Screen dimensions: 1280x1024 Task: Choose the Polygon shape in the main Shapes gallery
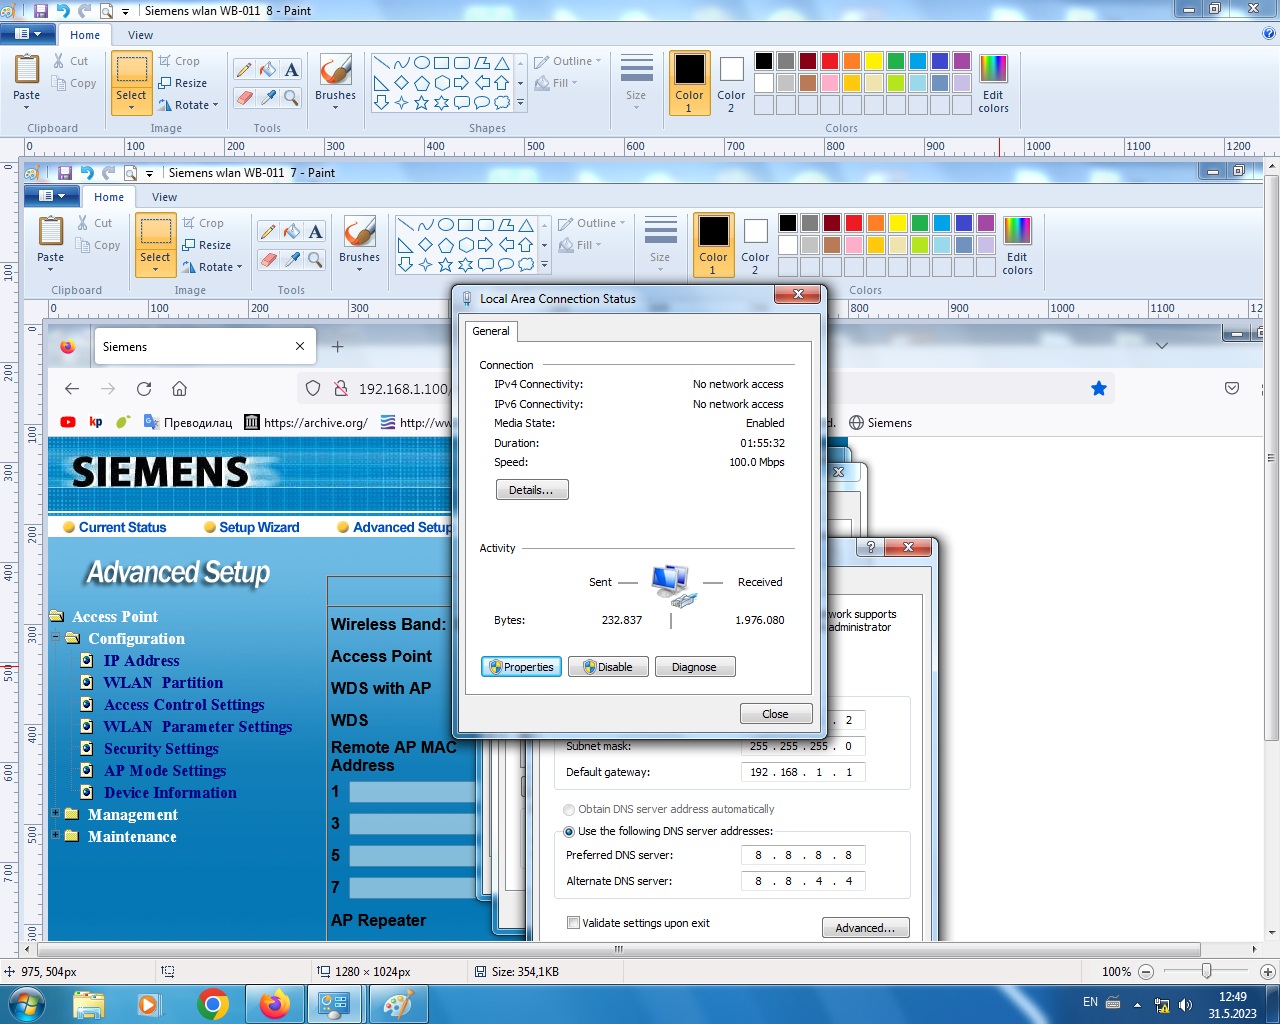coord(481,63)
